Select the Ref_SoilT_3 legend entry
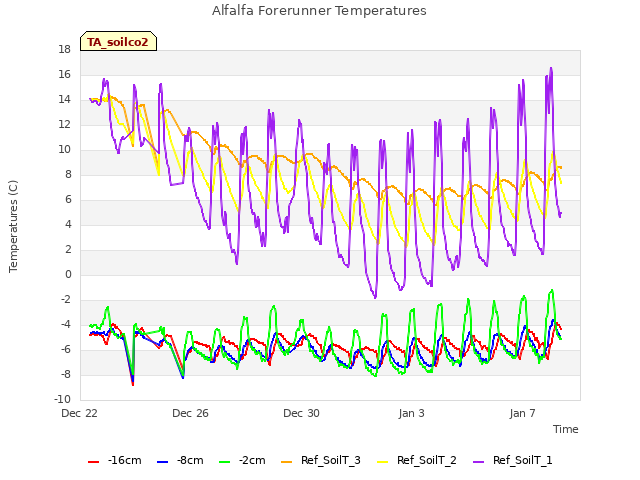 (321, 460)
